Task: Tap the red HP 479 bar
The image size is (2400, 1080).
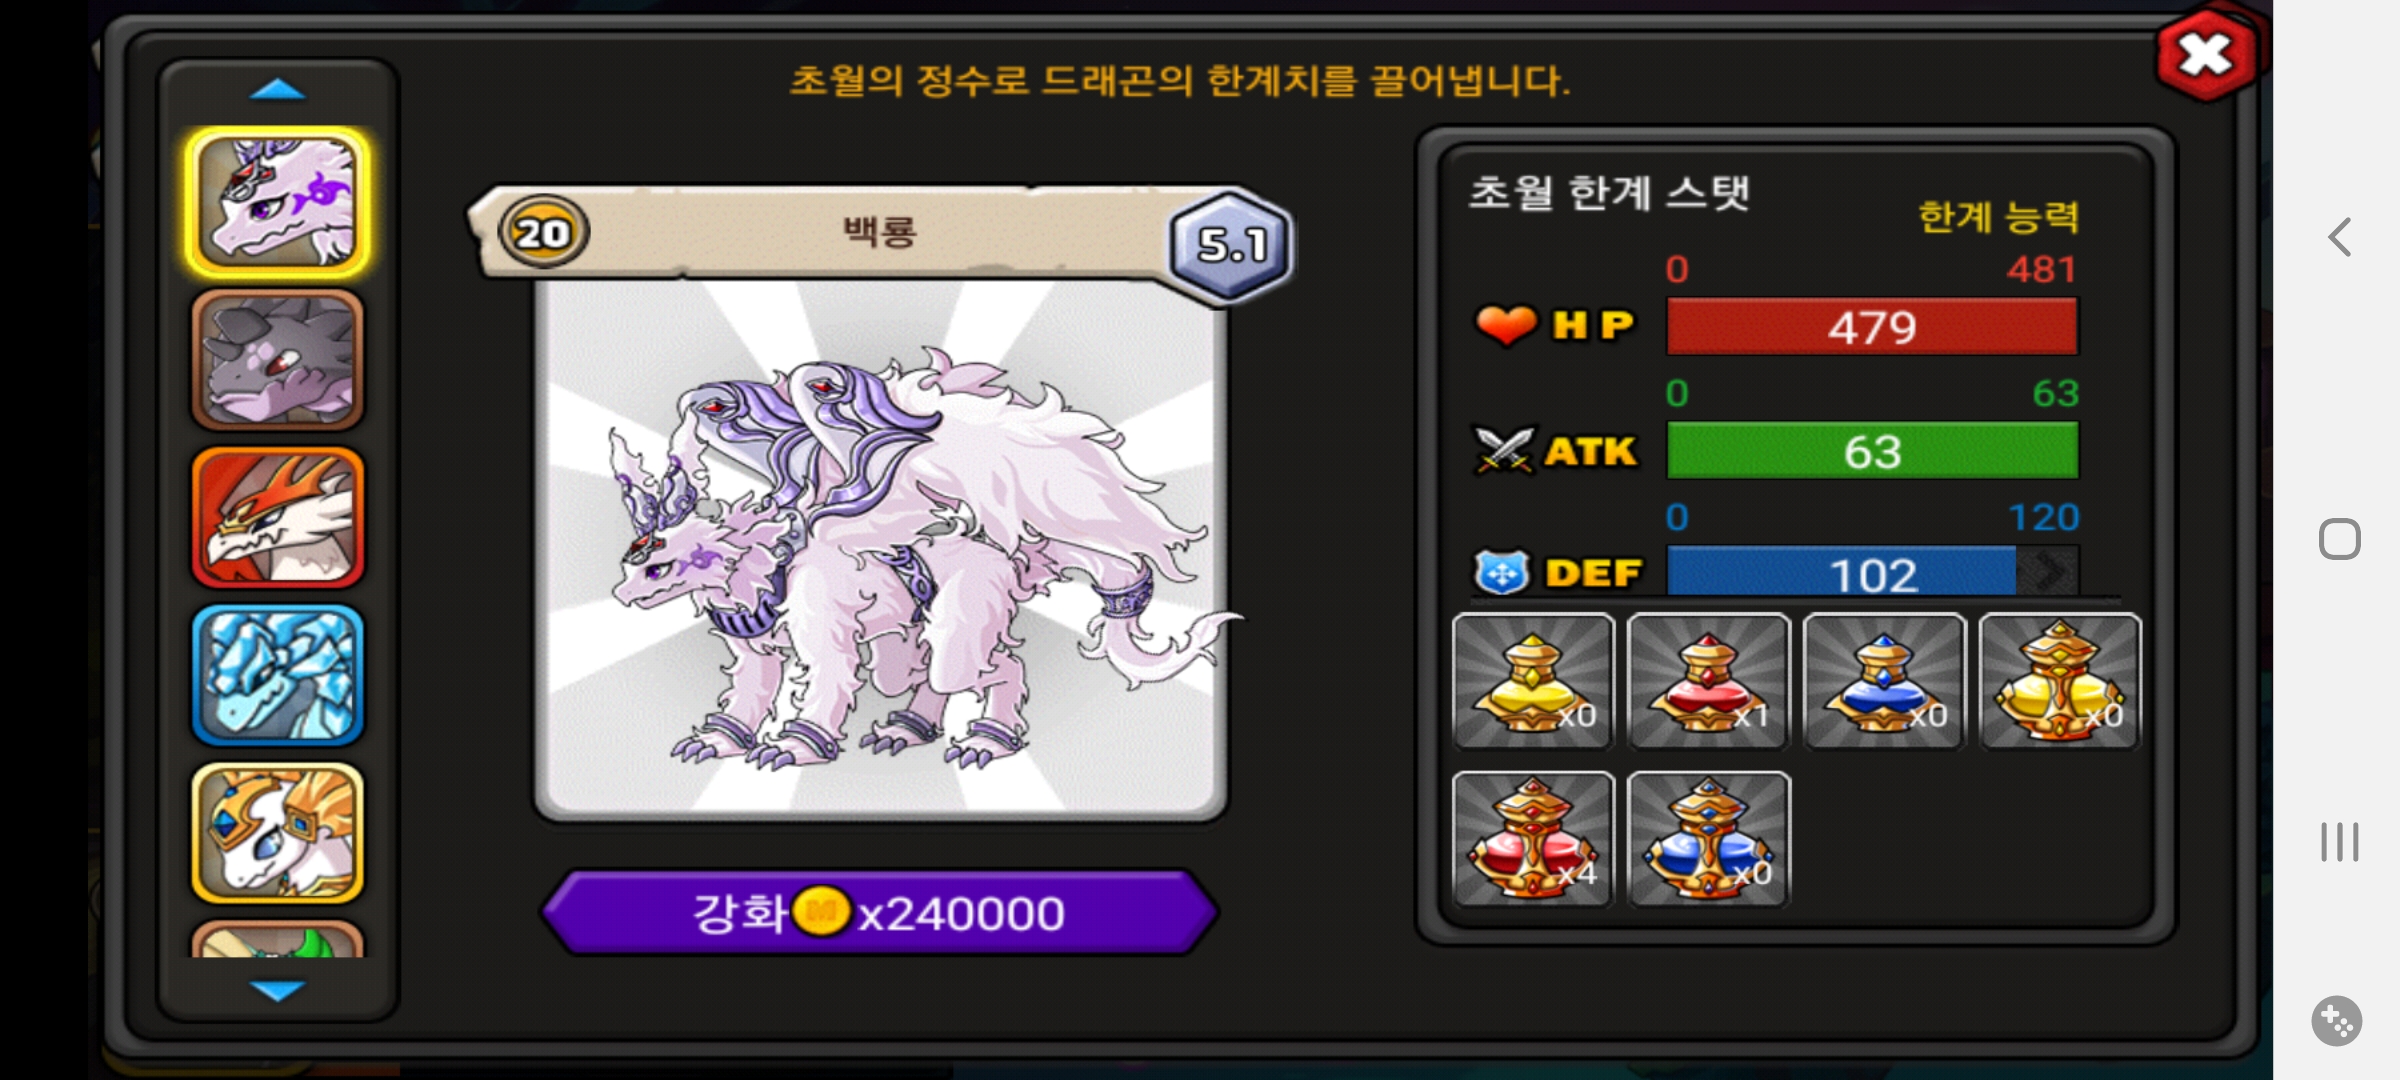Action: pyautogui.click(x=1872, y=327)
